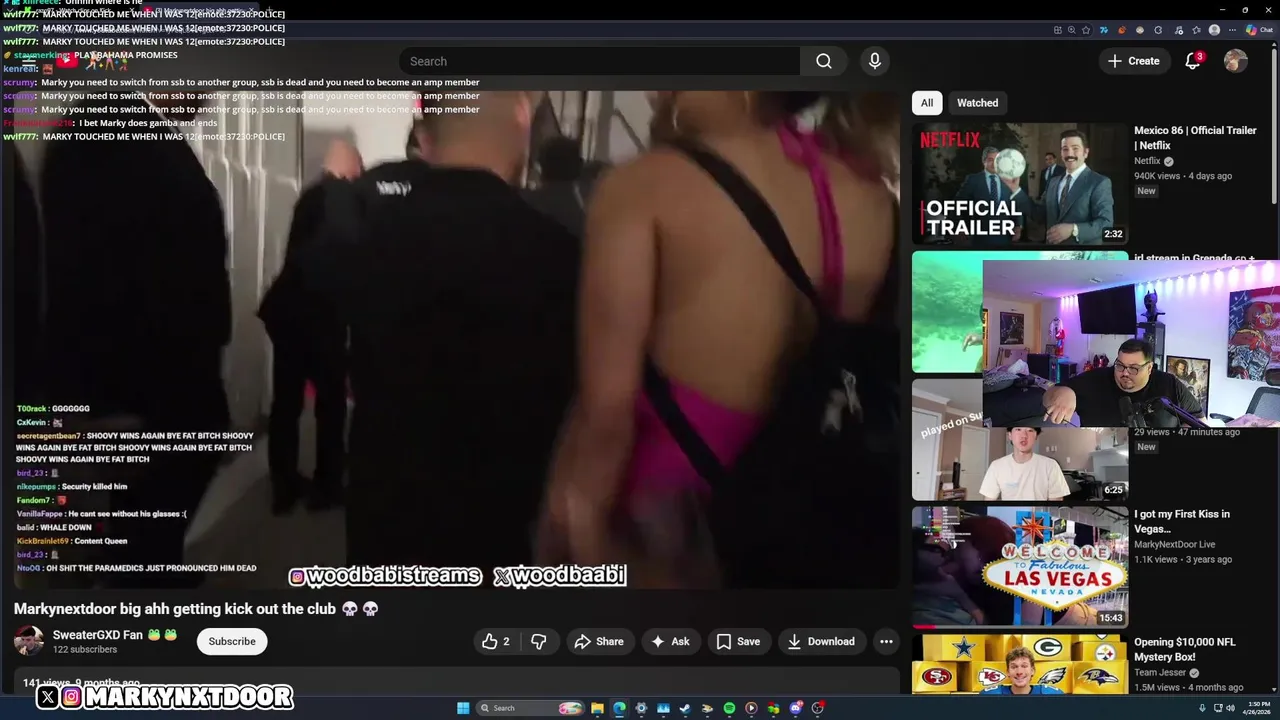The height and width of the screenshot is (720, 1280).
Task: Open SweaterGXD Fan channel avatar
Action: coord(29,641)
